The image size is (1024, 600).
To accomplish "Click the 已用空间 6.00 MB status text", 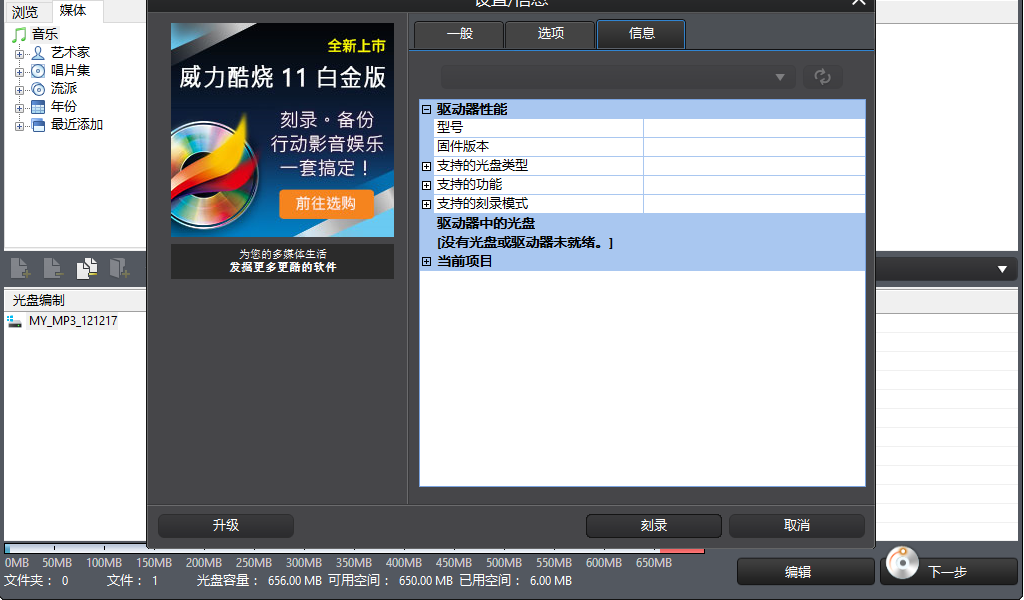I will (516, 580).
